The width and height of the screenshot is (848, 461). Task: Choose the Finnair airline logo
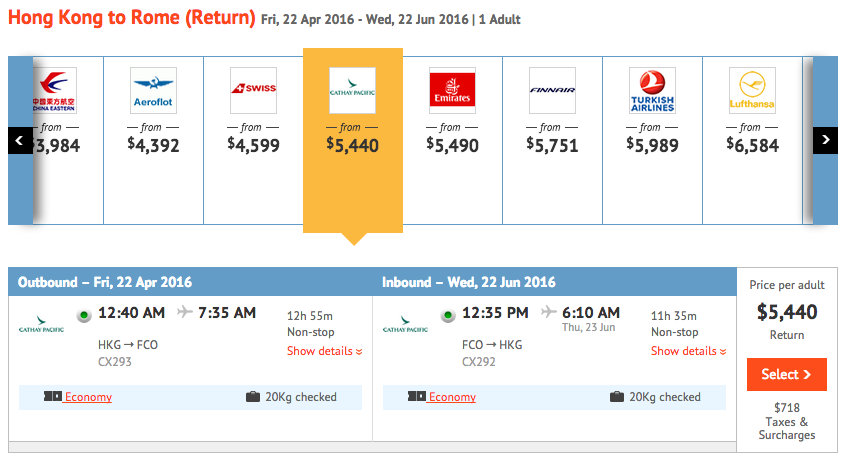click(552, 90)
